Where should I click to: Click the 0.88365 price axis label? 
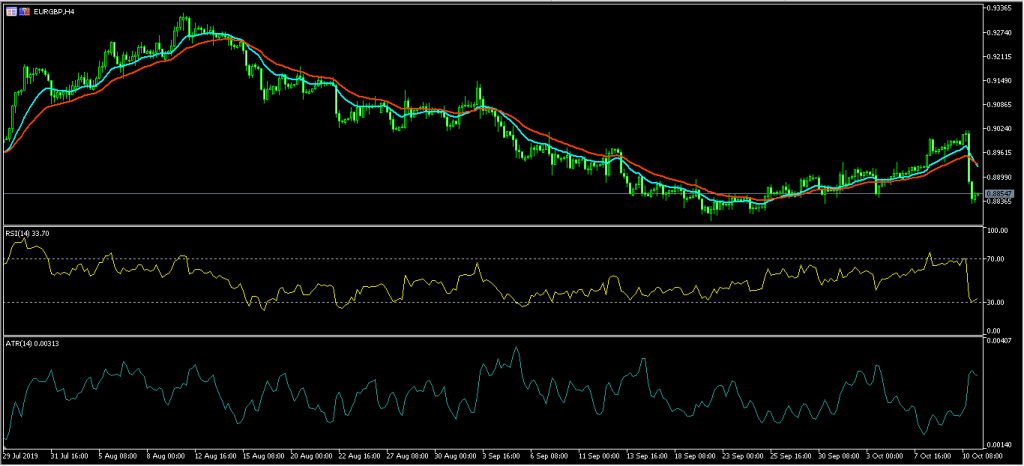[x=1000, y=202]
